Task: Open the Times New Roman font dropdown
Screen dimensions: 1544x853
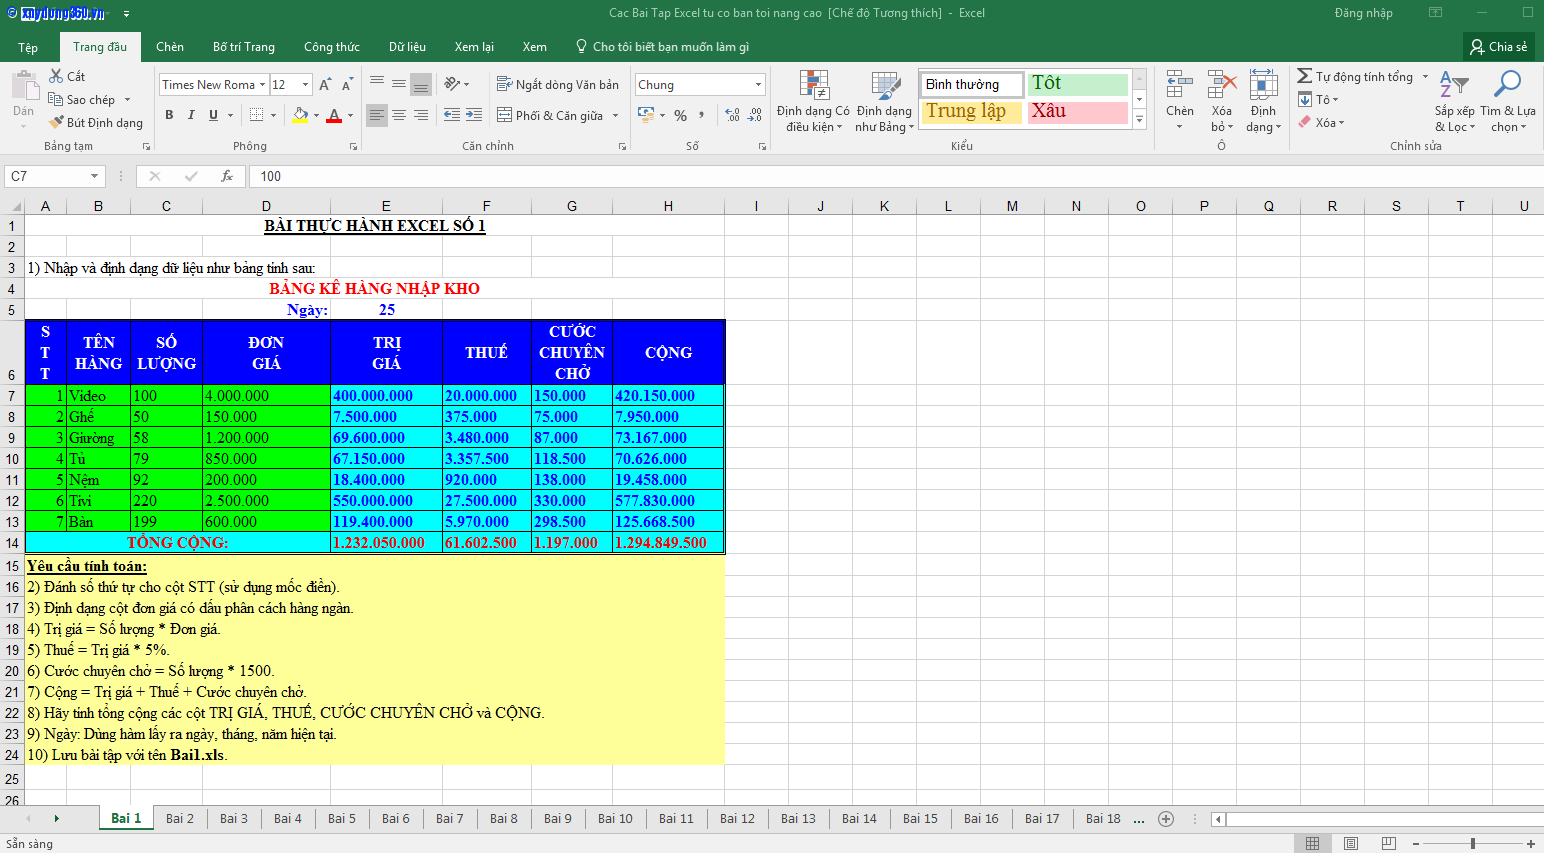Action: pyautogui.click(x=263, y=85)
